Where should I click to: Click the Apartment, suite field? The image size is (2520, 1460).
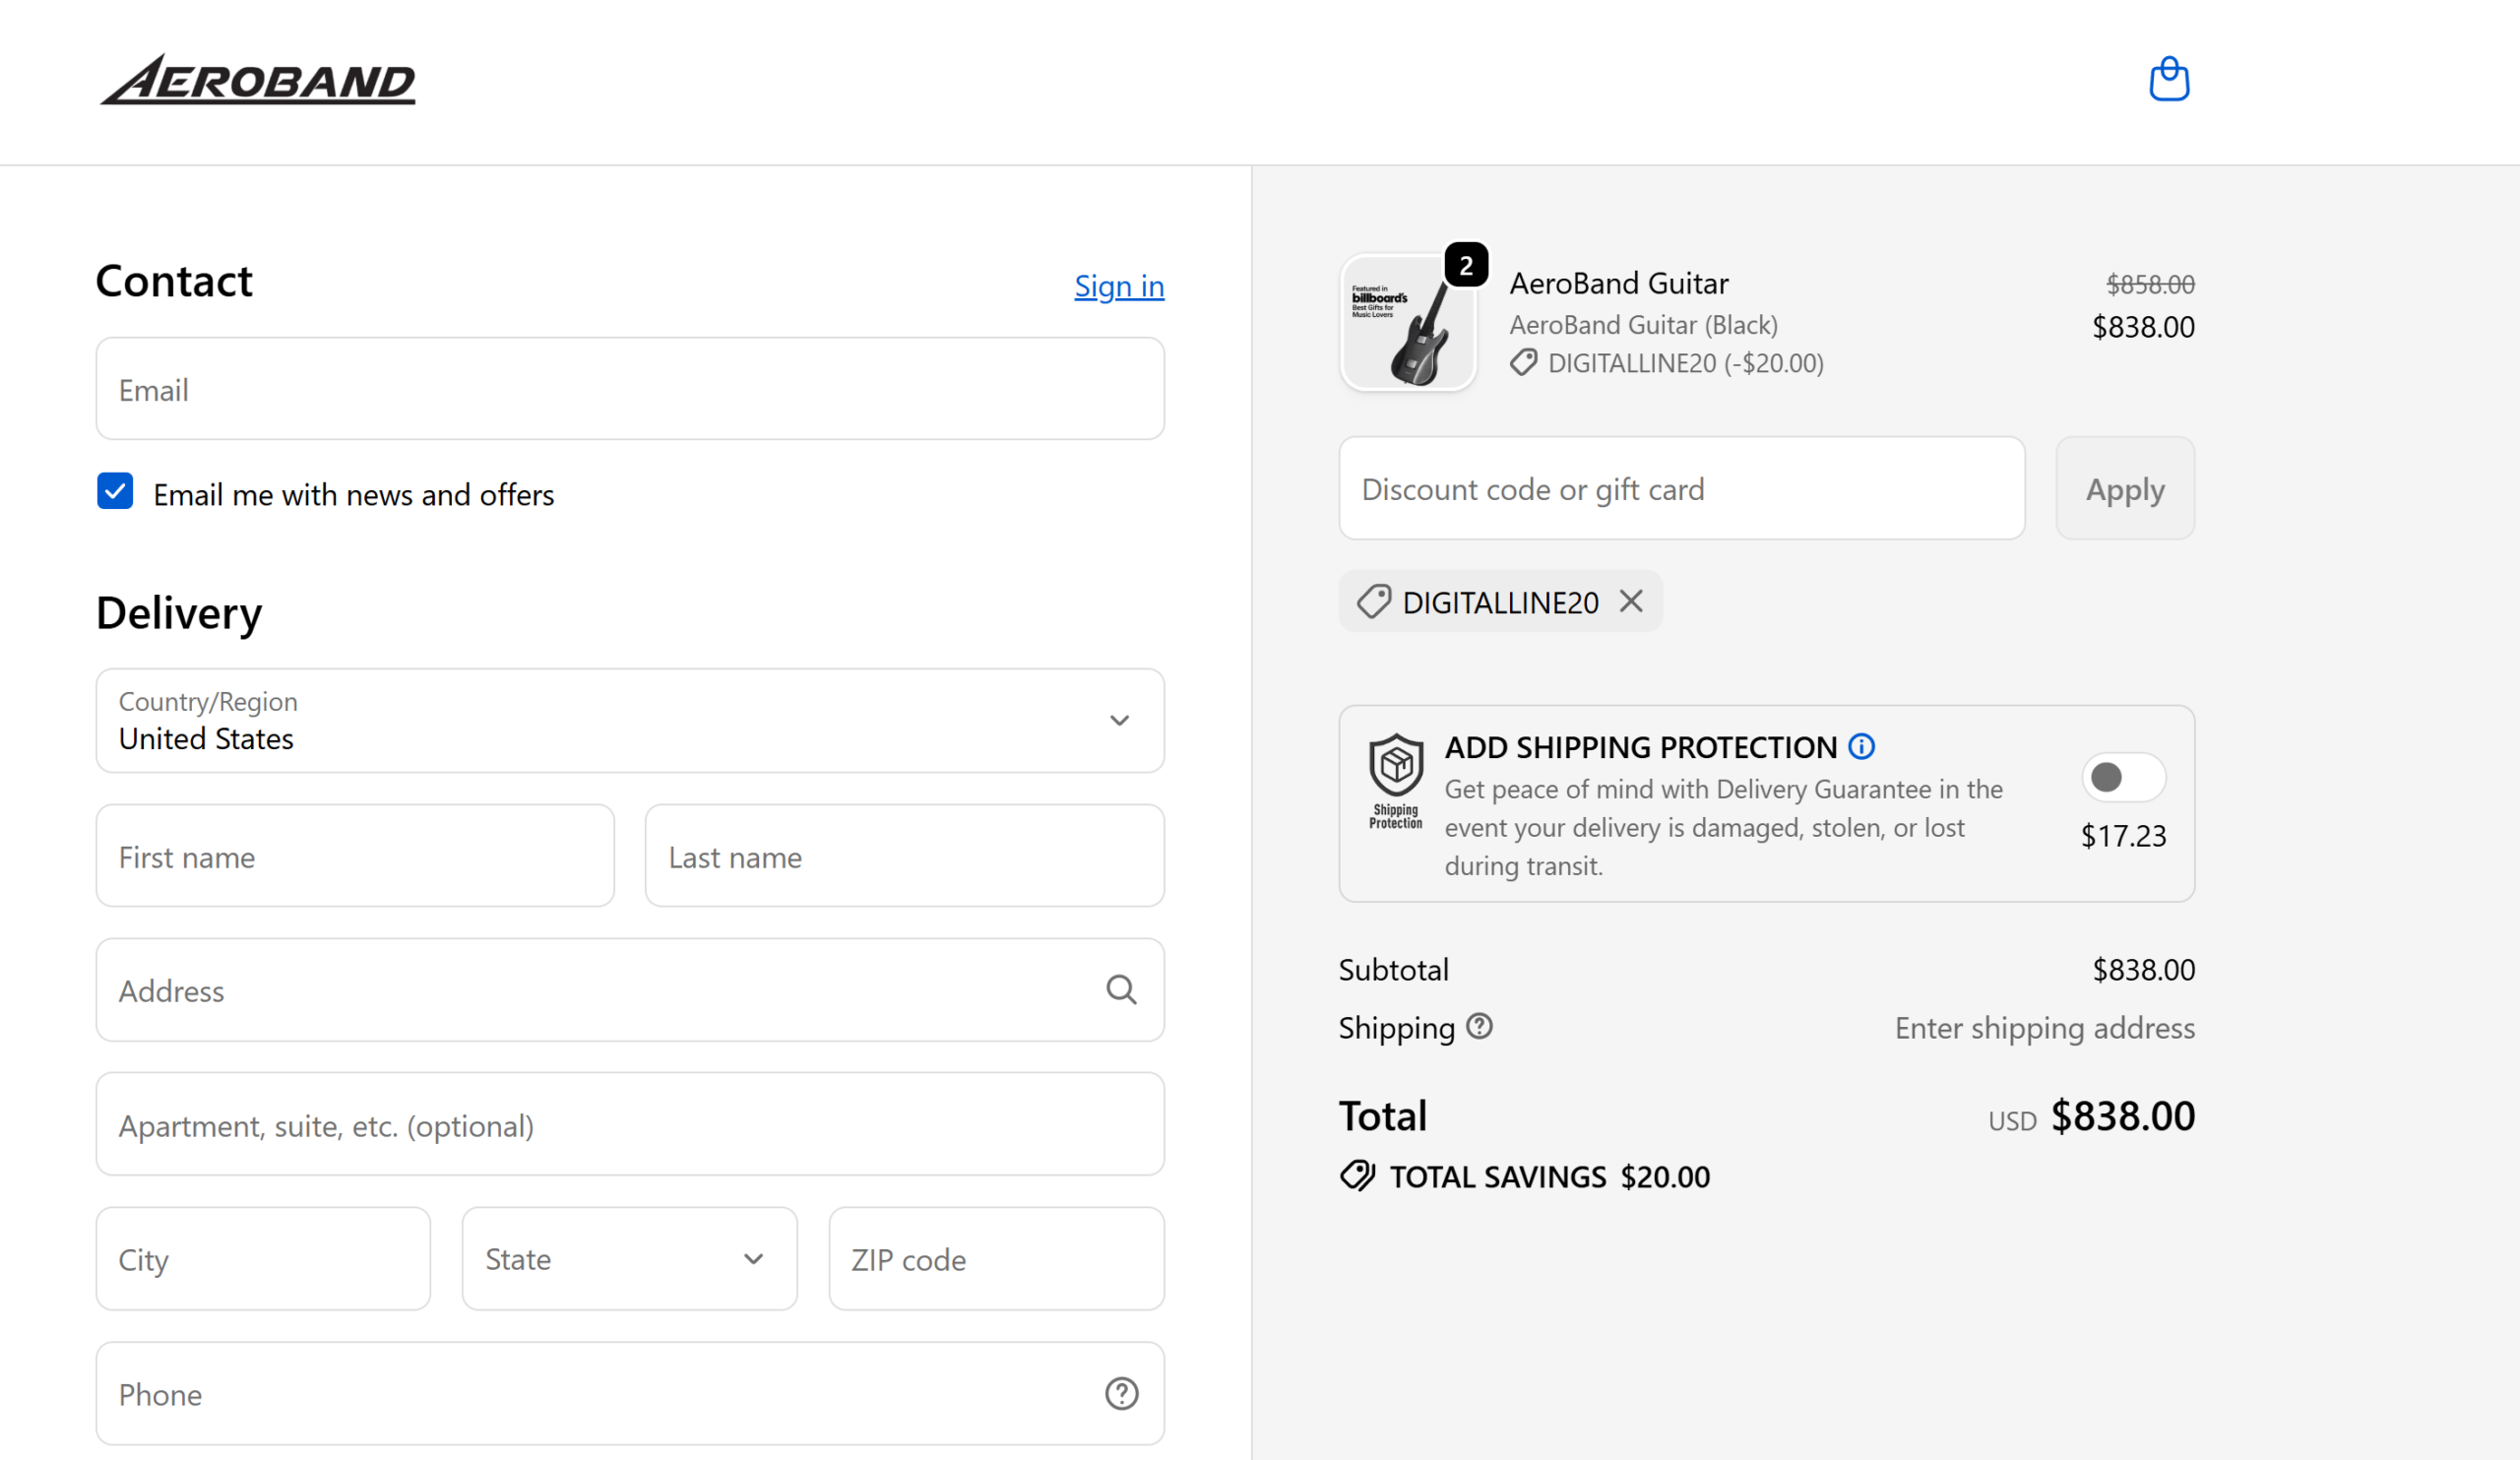click(630, 1124)
